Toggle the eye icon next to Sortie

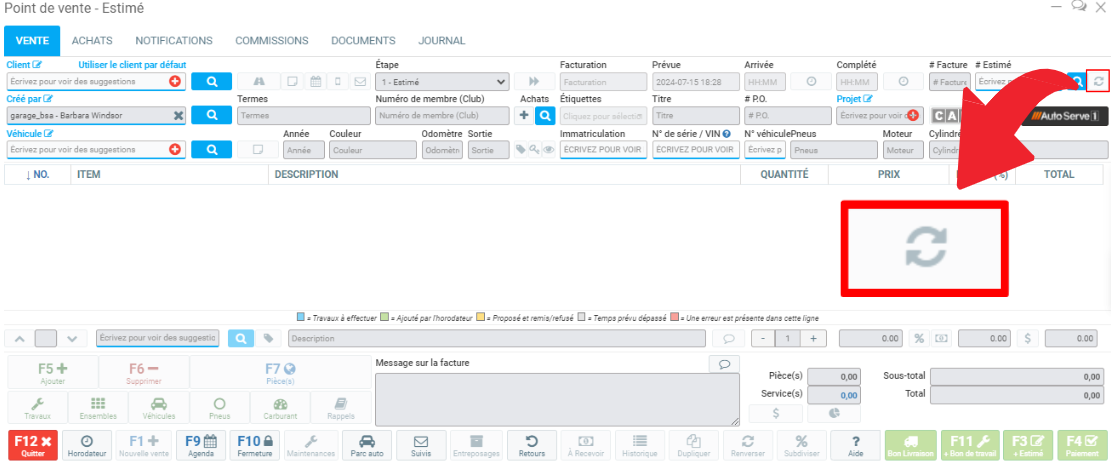[549, 149]
